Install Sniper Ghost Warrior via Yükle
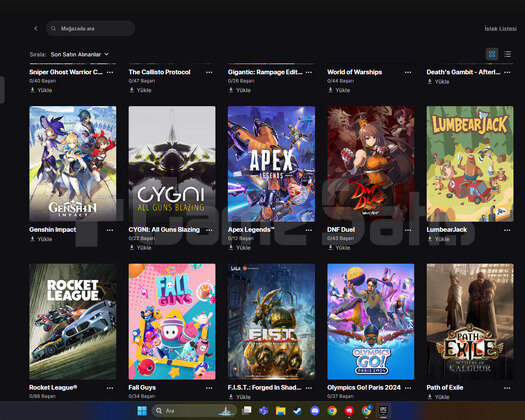Viewport: 525px width, 420px height. coord(41,90)
